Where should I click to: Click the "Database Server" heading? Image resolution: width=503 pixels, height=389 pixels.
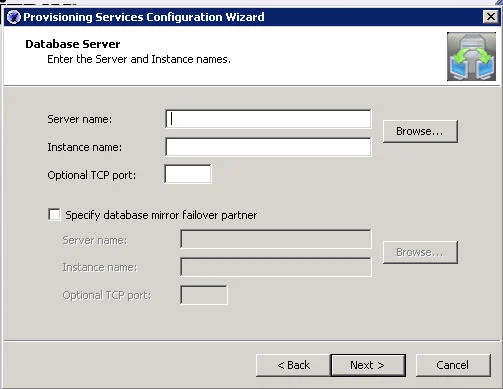click(x=73, y=44)
